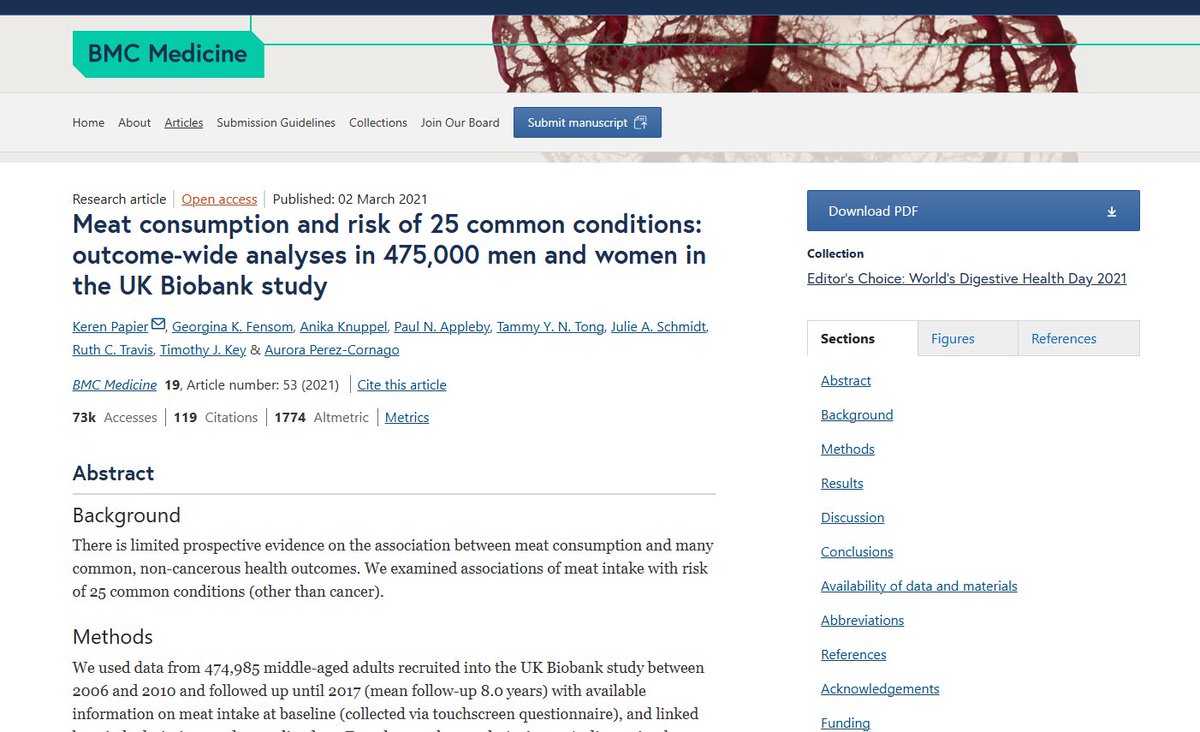Open author Keren Papier's profile link
The width and height of the screenshot is (1200, 732).
[x=110, y=327]
